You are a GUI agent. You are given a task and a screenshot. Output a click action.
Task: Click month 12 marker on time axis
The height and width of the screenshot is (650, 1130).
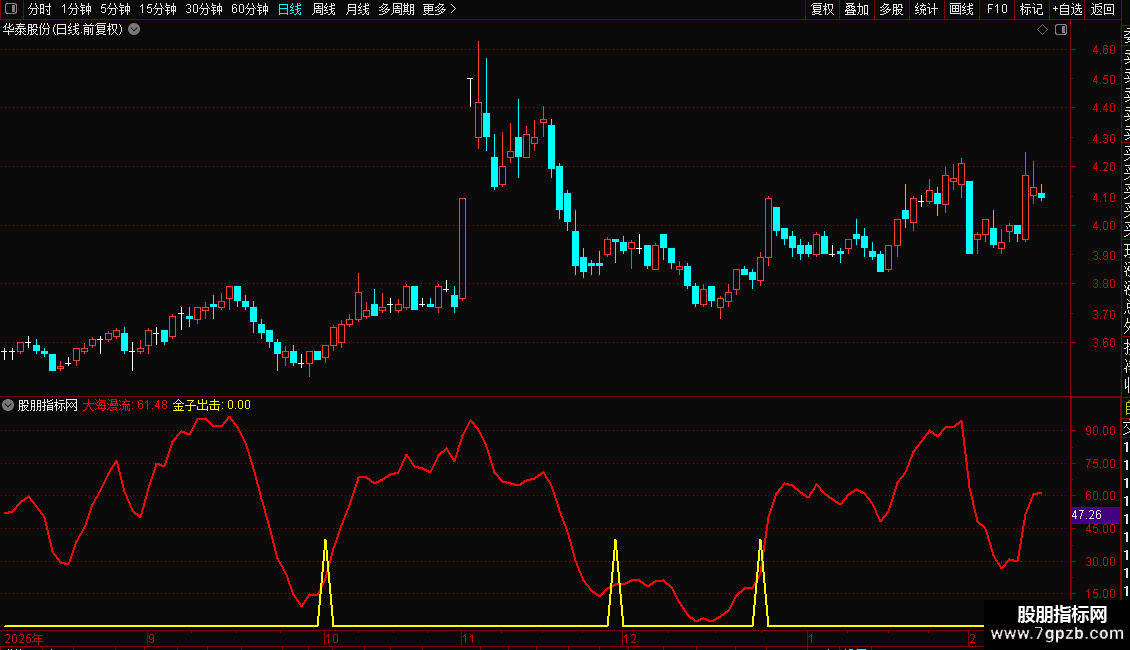click(630, 638)
